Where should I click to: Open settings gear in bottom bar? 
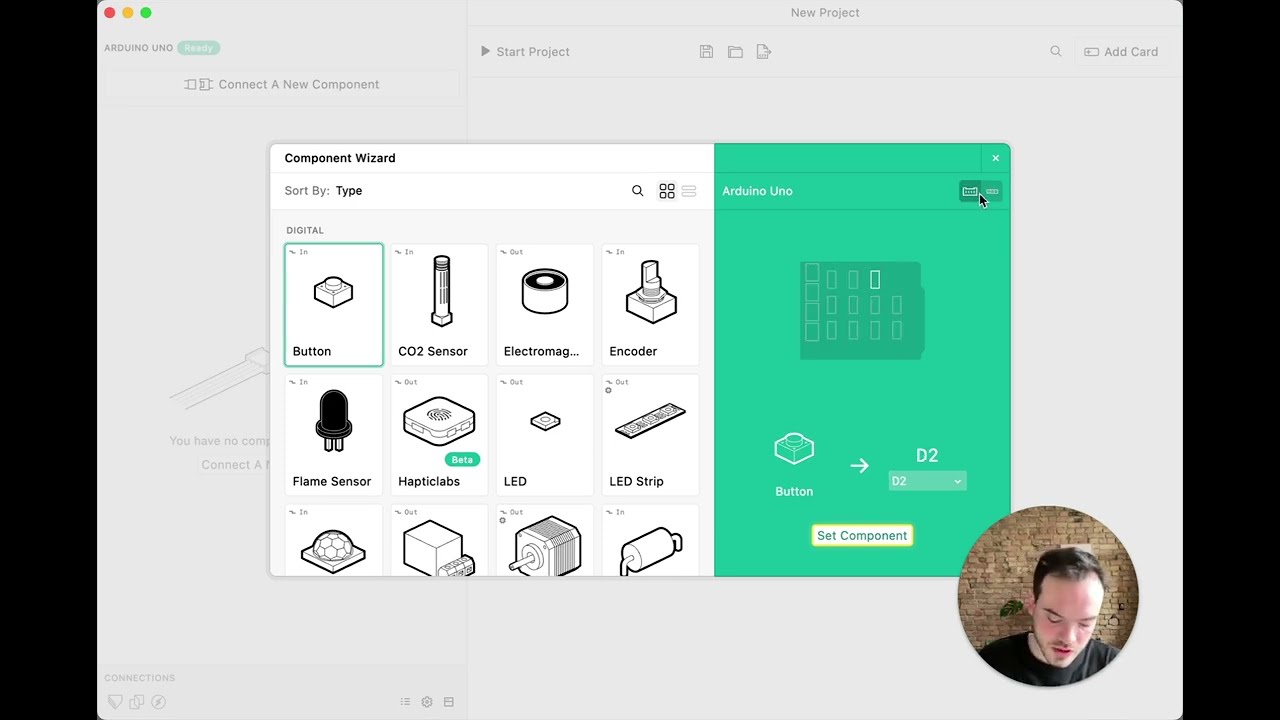coord(427,702)
